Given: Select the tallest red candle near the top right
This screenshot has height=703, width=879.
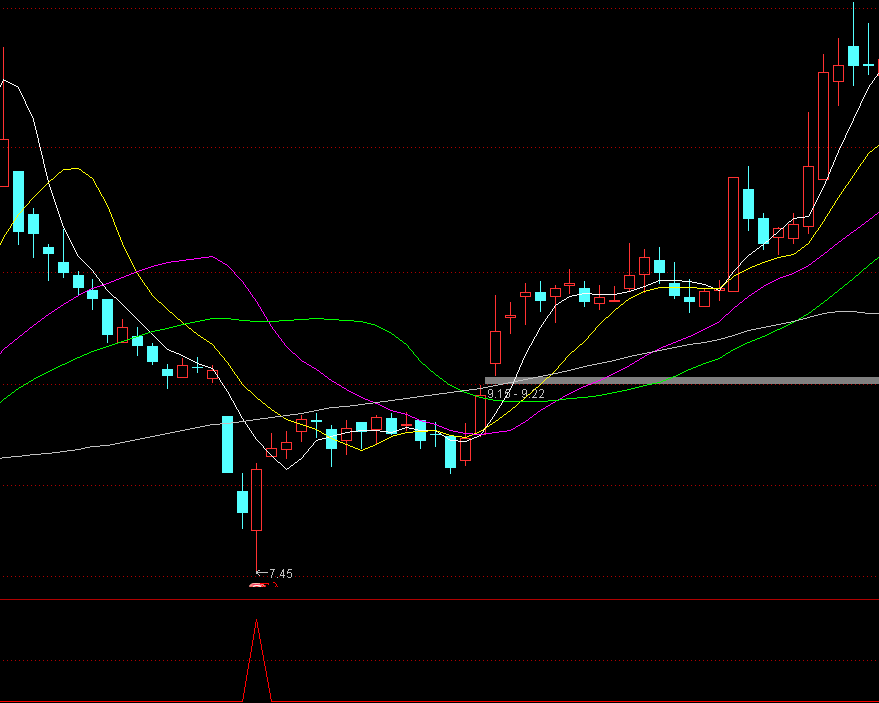Looking at the screenshot, I should 823,125.
